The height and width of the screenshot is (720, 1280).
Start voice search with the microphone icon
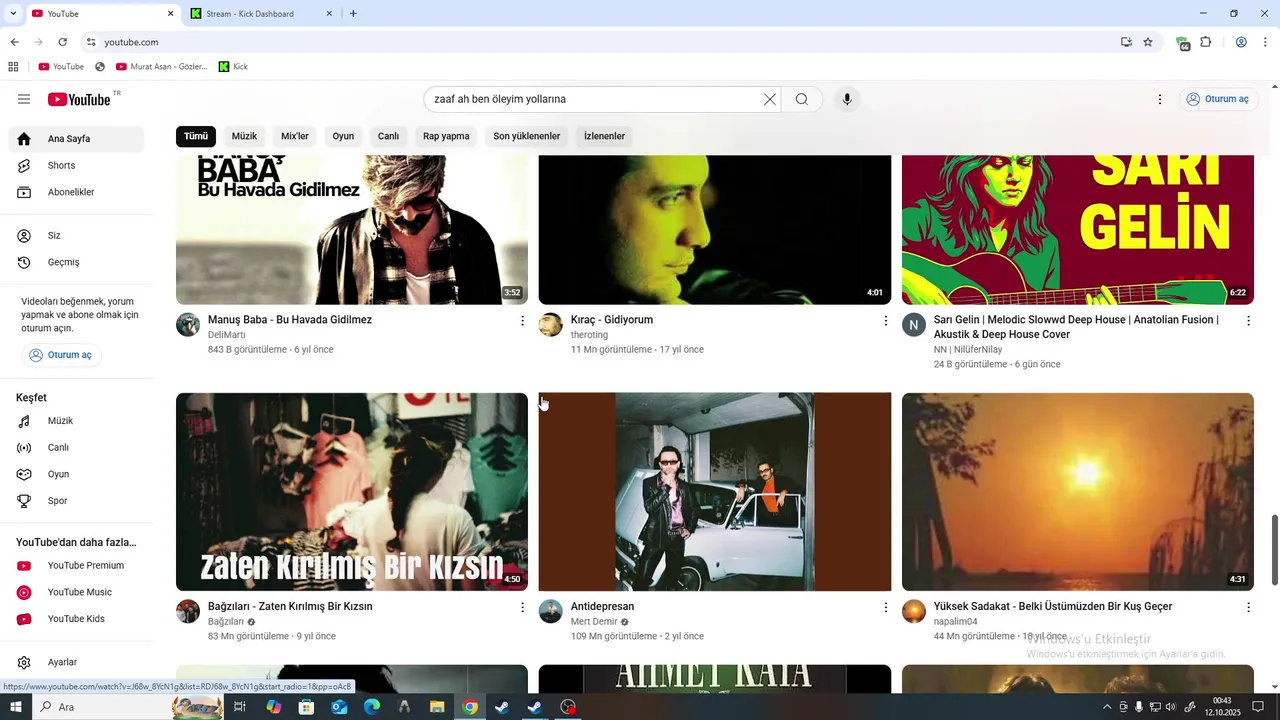[x=847, y=99]
